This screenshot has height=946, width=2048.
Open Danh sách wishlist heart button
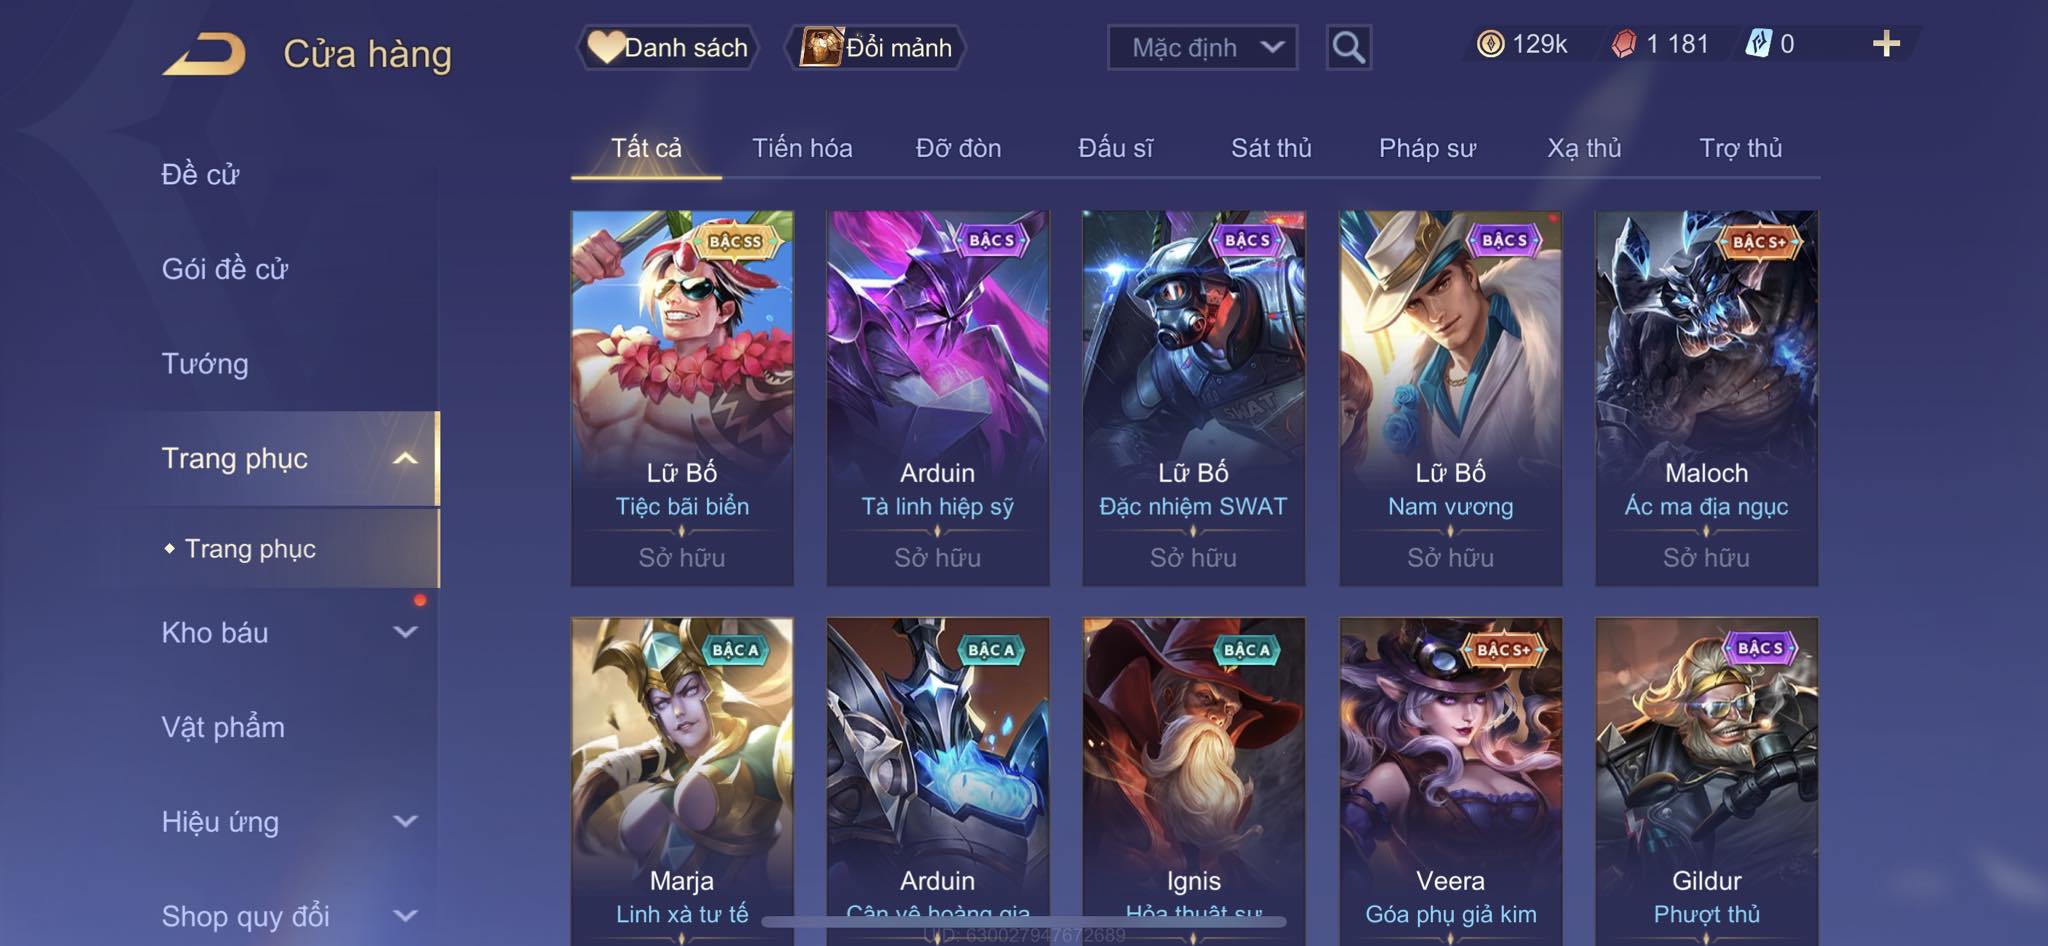click(667, 47)
